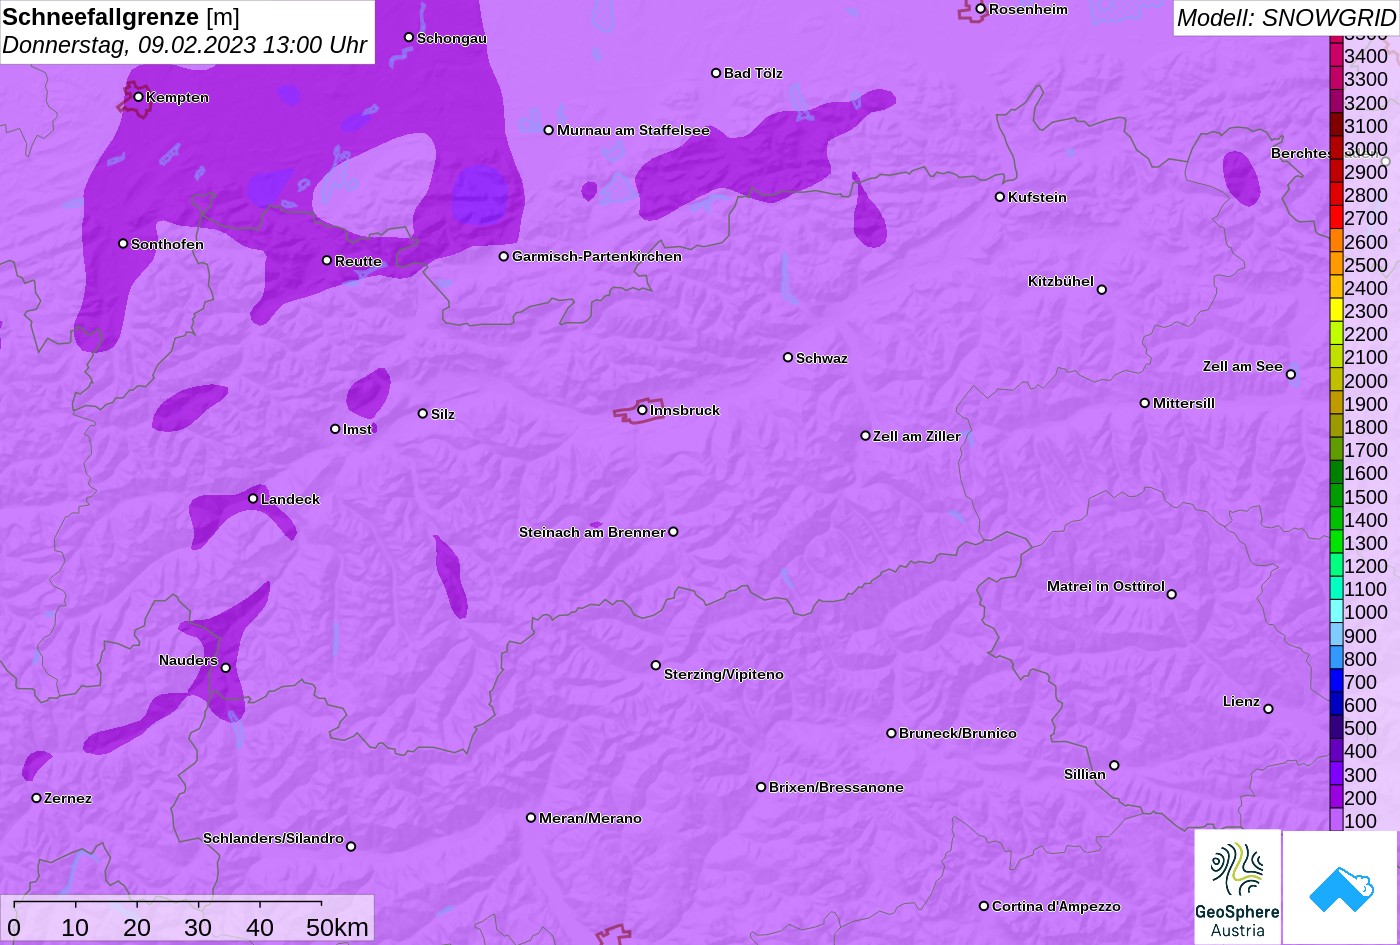Click the Sillian marker dot
This screenshot has width=1400, height=945.
1114,766
